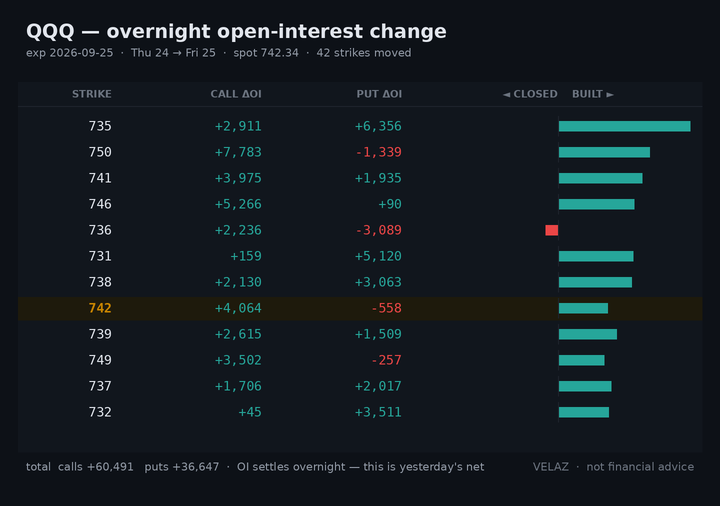
Task: Select put change +1,935
Action: pos(378,178)
